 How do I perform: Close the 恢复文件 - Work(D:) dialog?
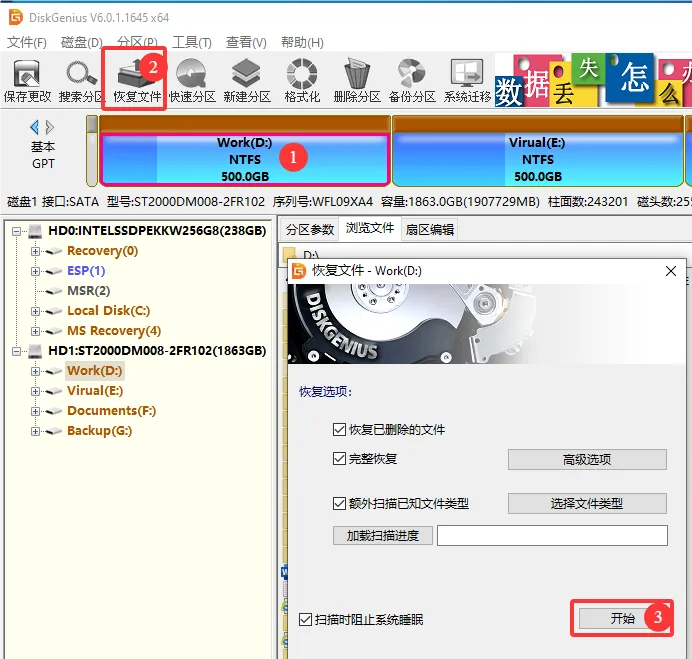[671, 271]
